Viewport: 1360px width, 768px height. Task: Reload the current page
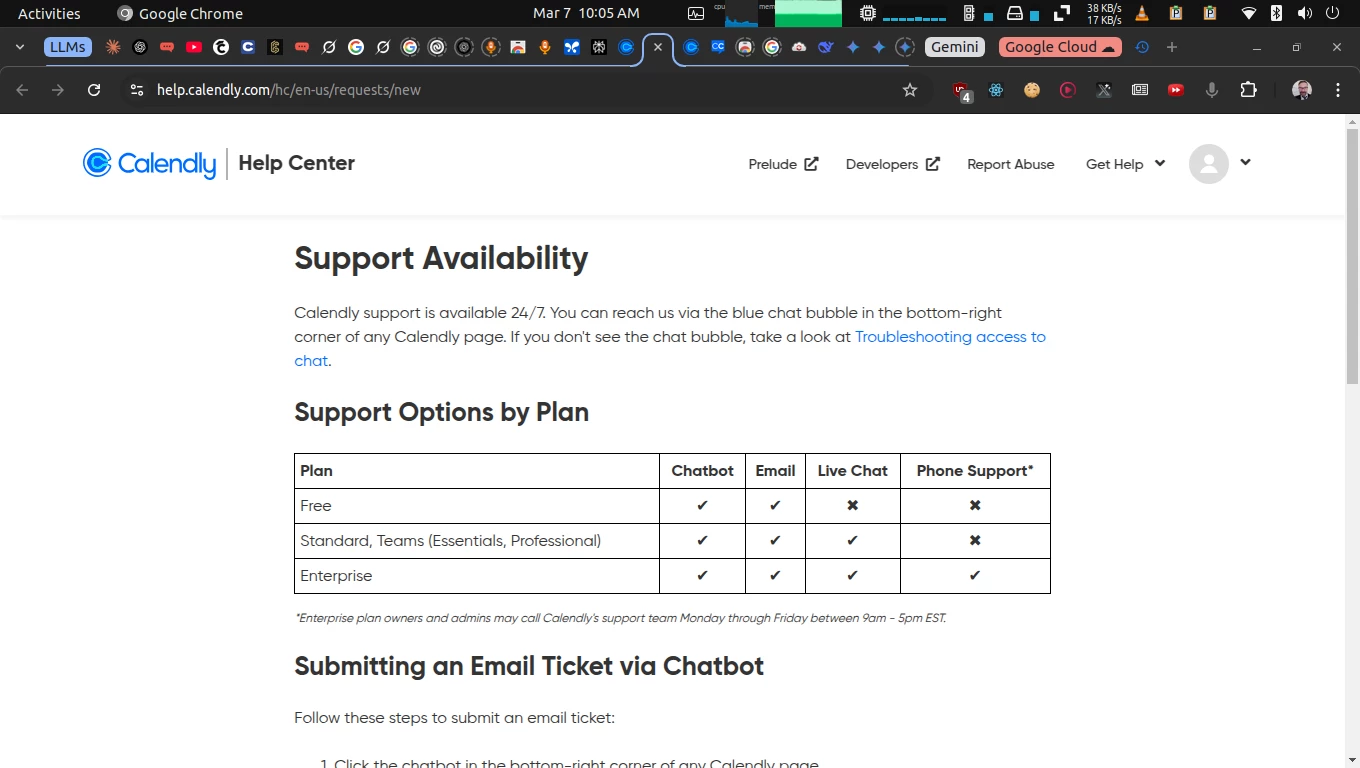pos(94,90)
